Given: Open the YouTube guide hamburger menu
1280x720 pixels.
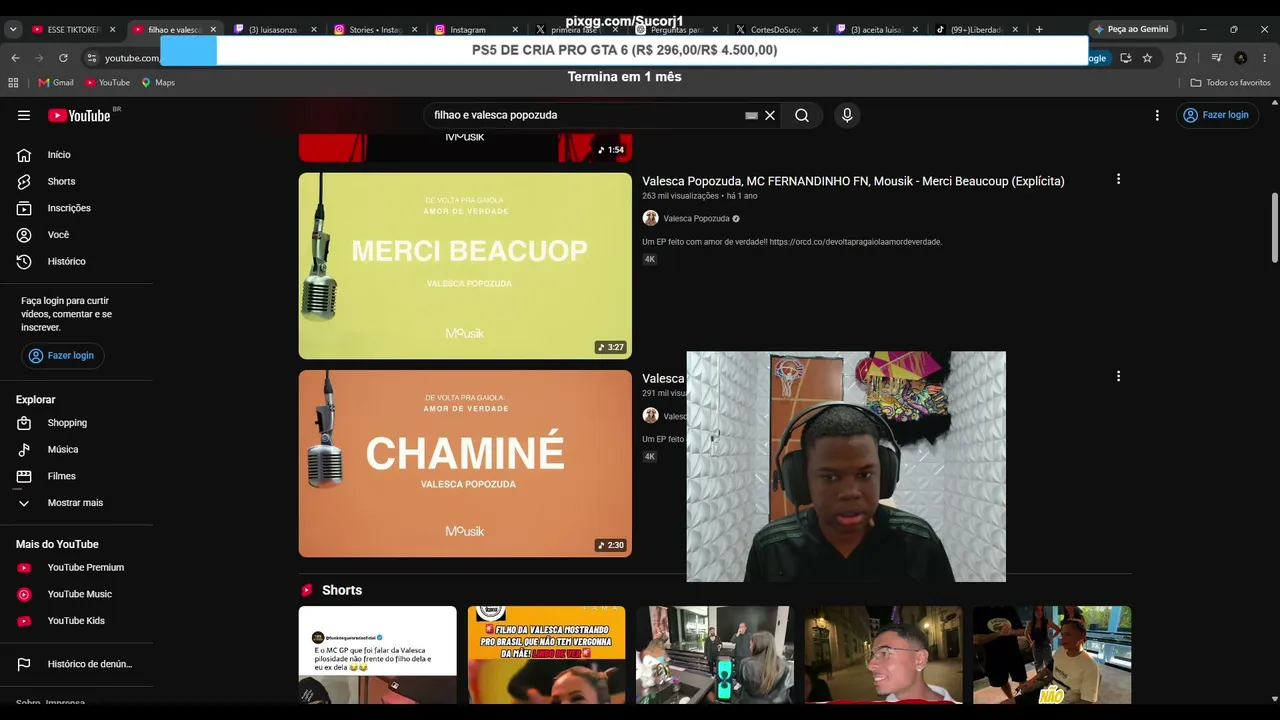Looking at the screenshot, I should point(24,115).
